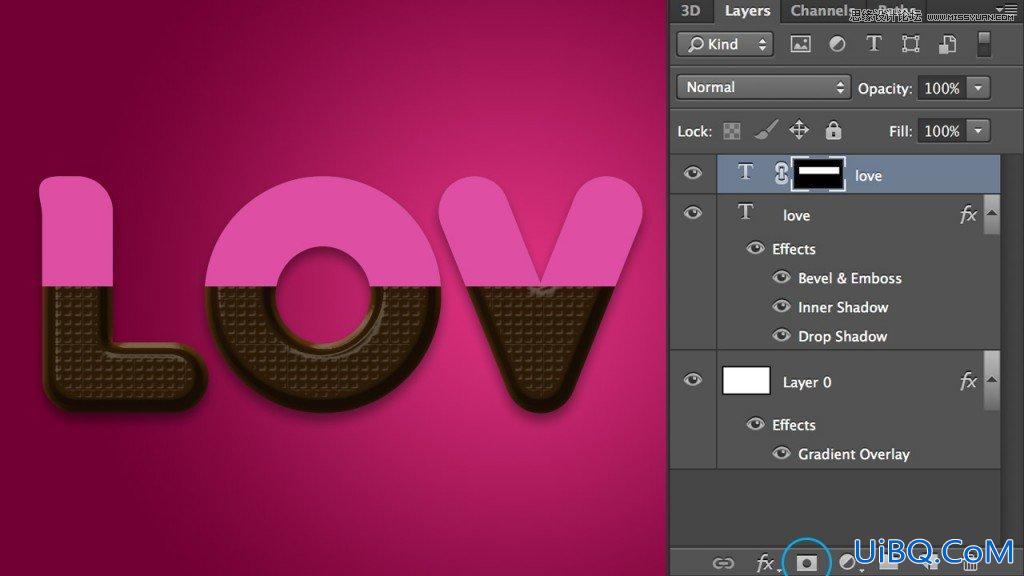Switch to the 3D tab

[690, 10]
